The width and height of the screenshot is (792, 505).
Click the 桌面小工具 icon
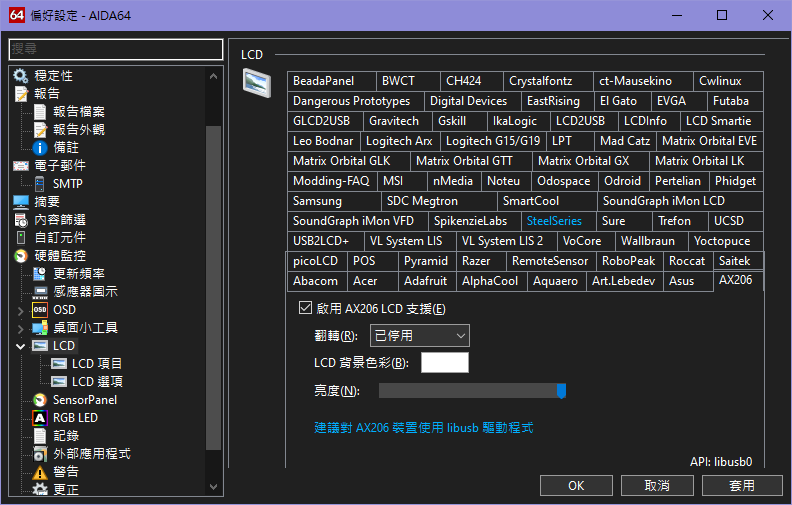coord(40,328)
